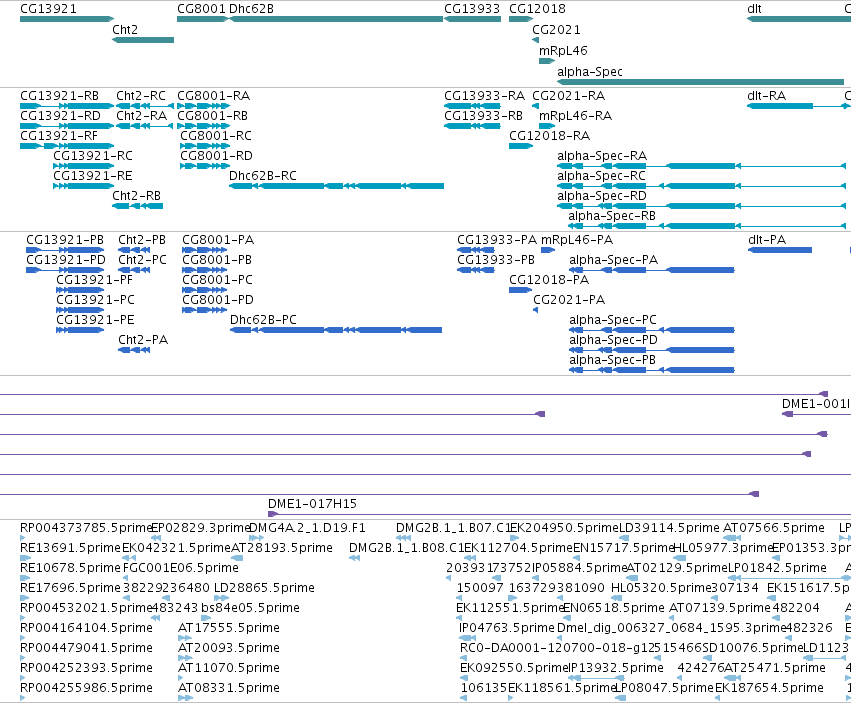Click protein CG2021-PA
The height and width of the screenshot is (703, 851).
536,310
